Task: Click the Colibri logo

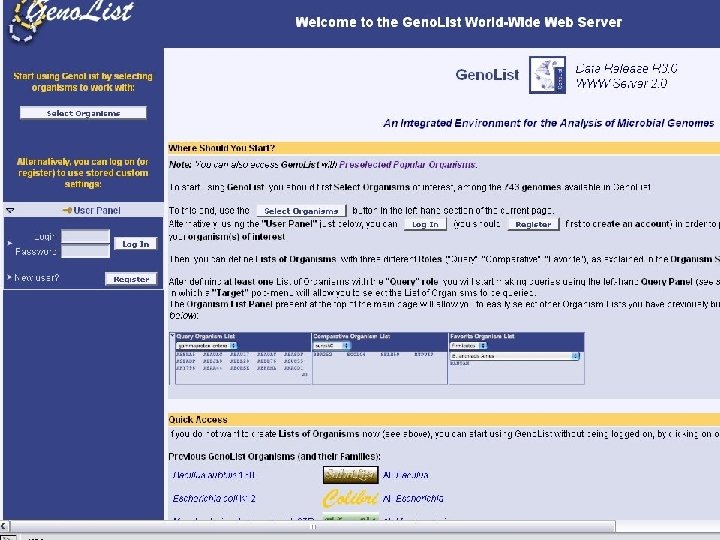Action: (351, 498)
